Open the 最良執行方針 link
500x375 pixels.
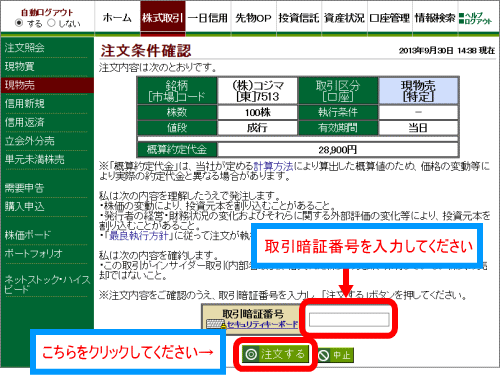[139, 235]
